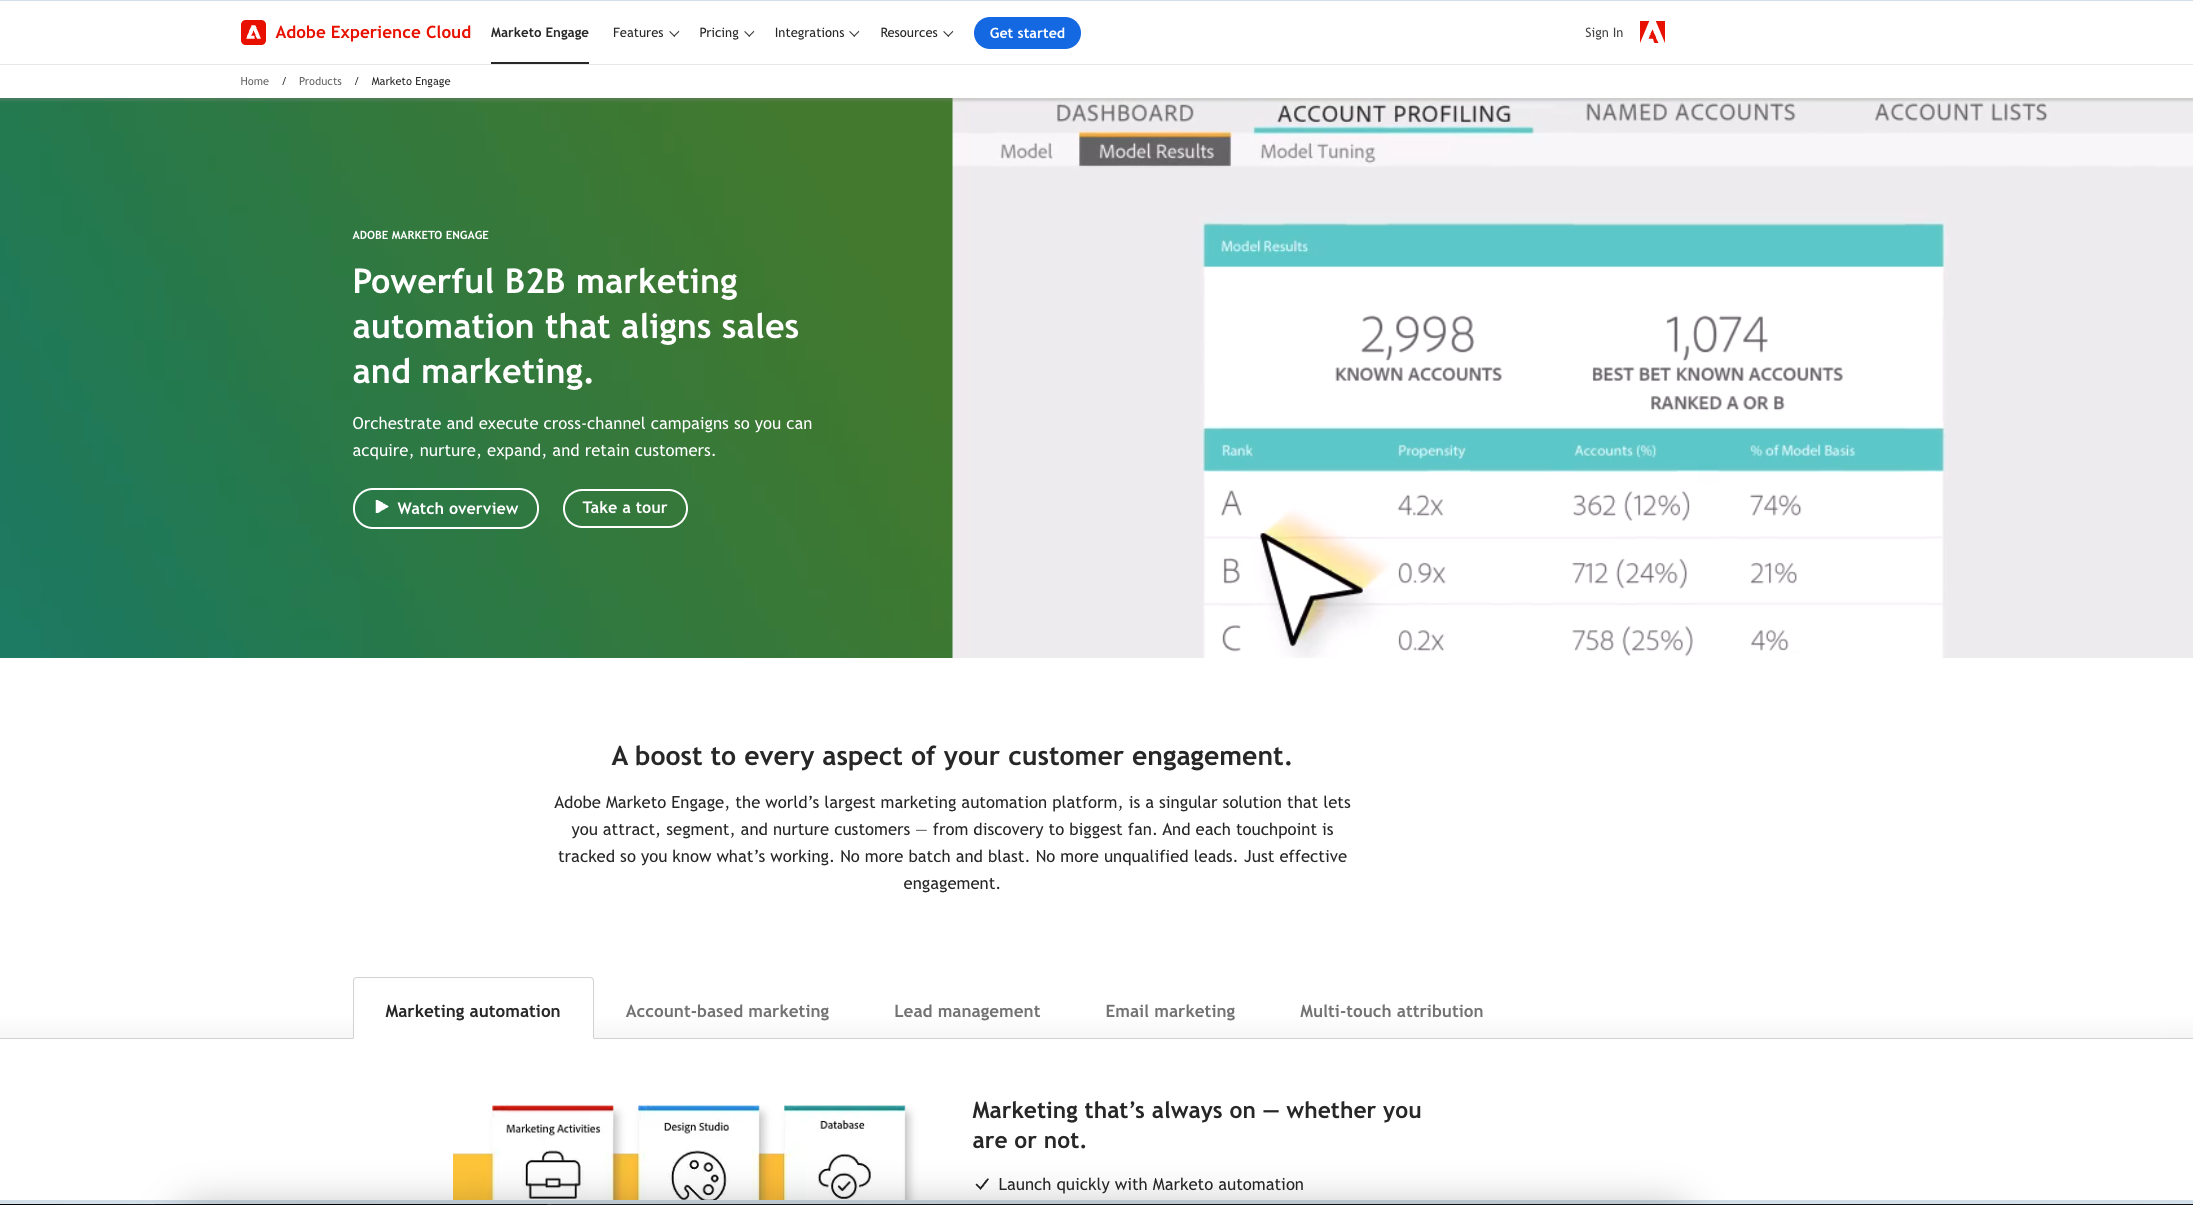Viewport: 2193px width, 1205px height.
Task: Switch to Multi-touch attribution tab
Action: coord(1390,1011)
